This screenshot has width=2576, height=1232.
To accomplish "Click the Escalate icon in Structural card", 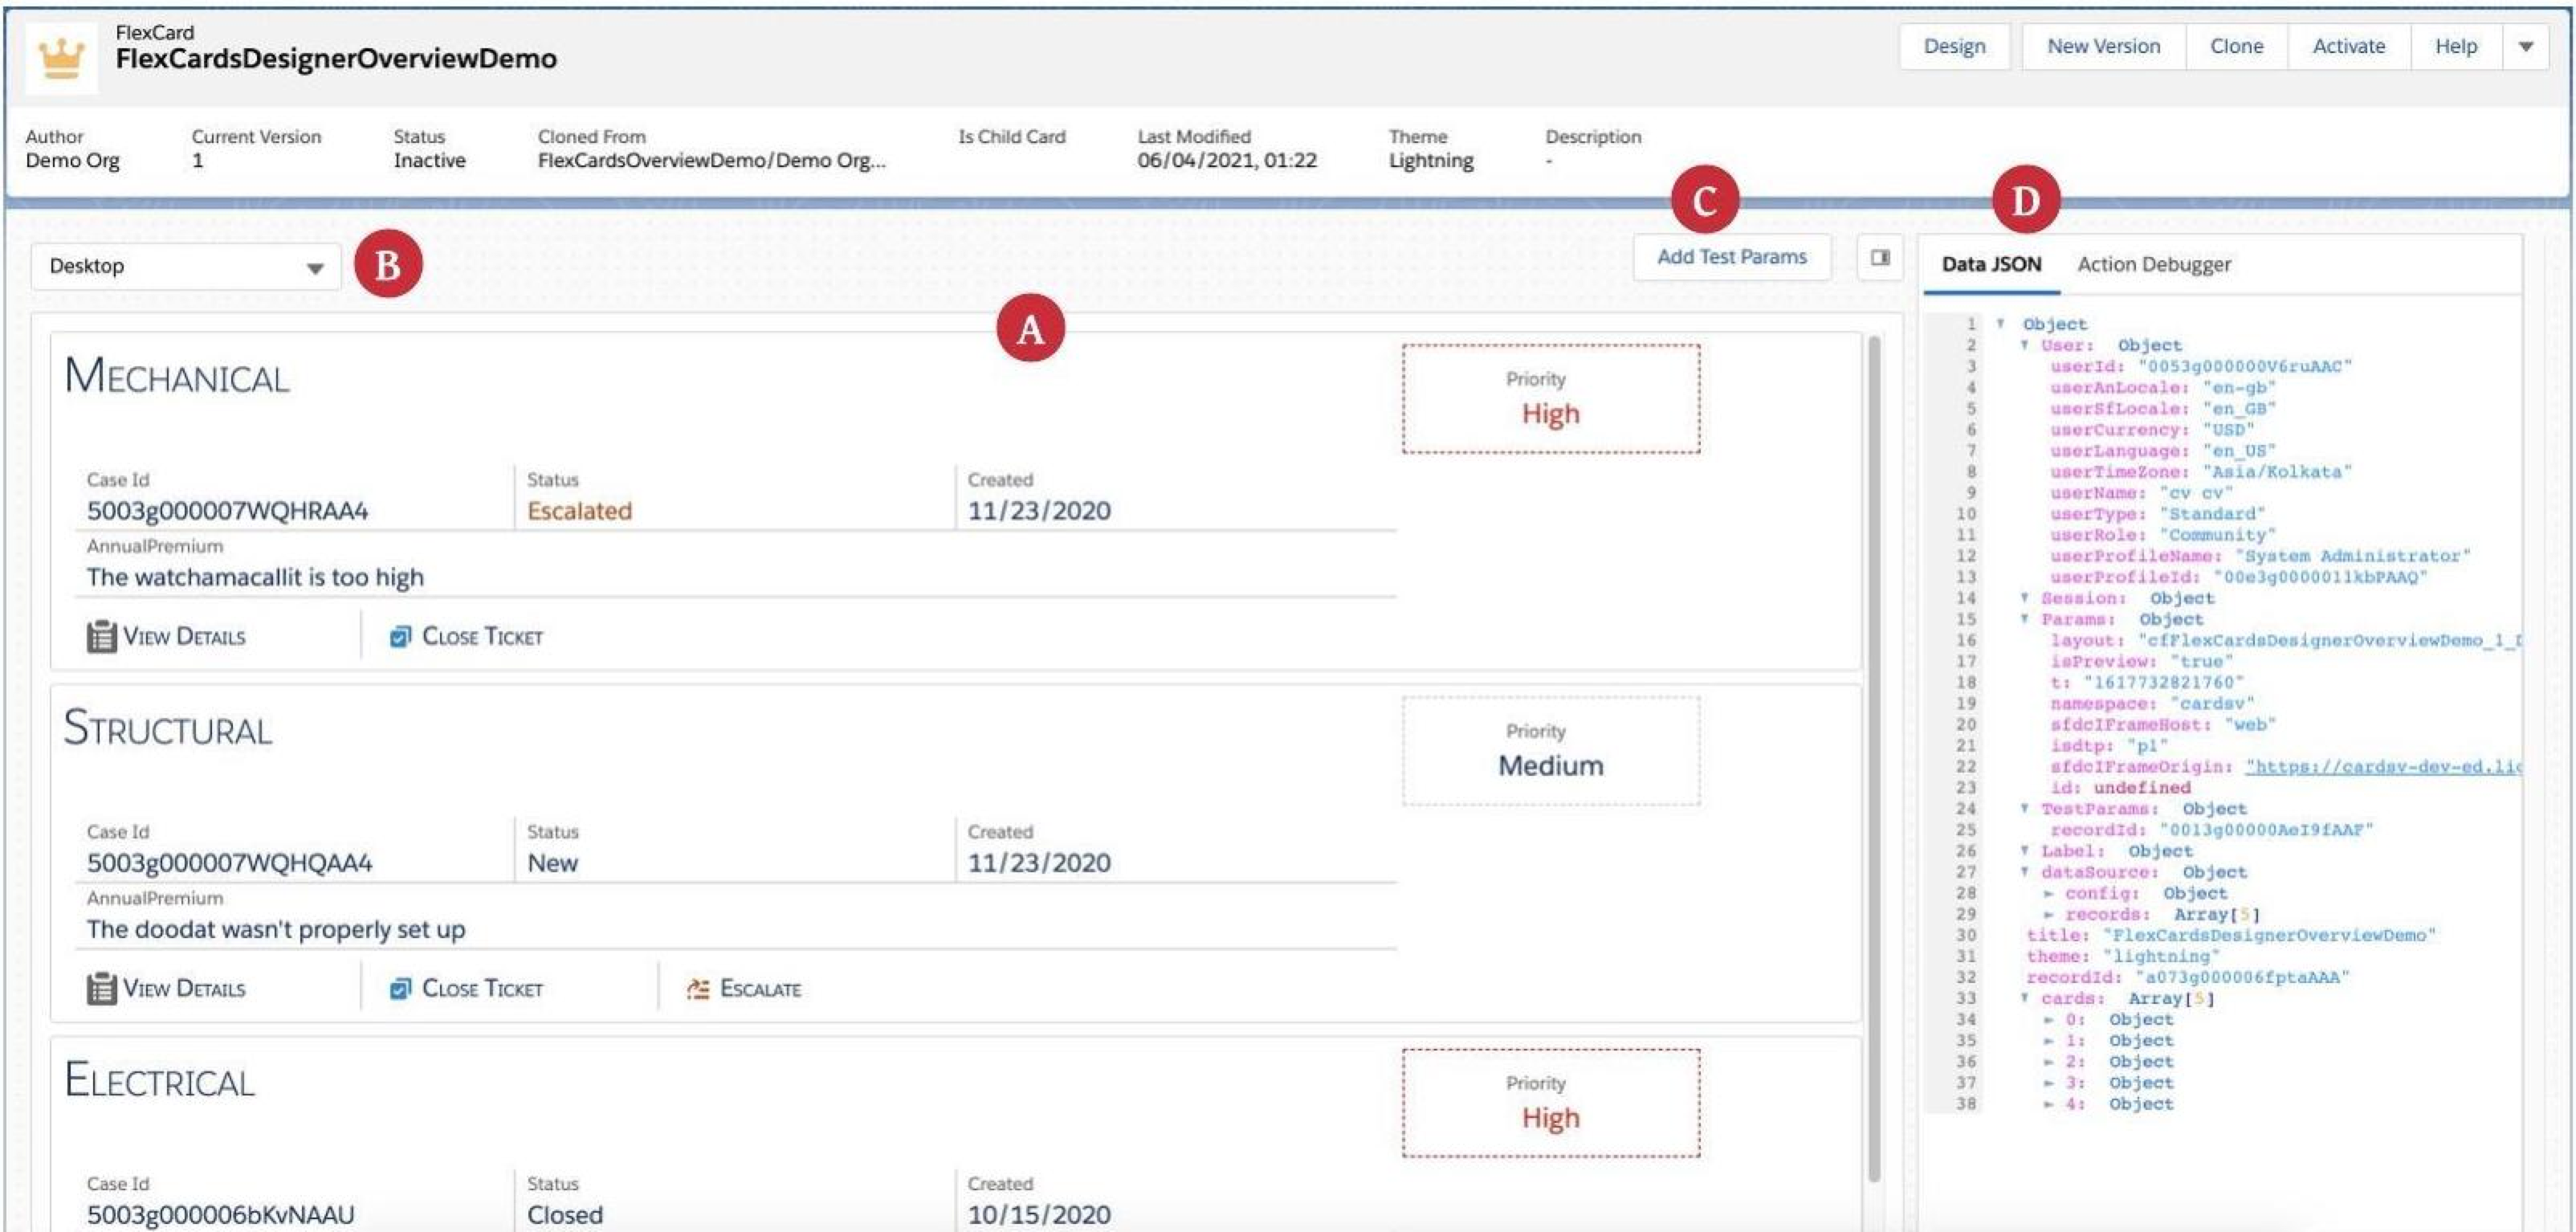I will [x=698, y=988].
